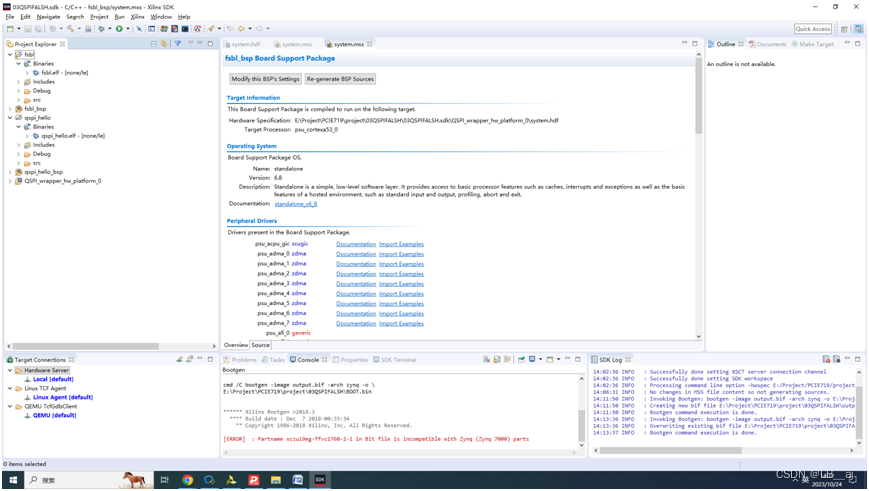Expand the fsbl_bsp project node
This screenshot has width=869, height=491.
click(10, 109)
